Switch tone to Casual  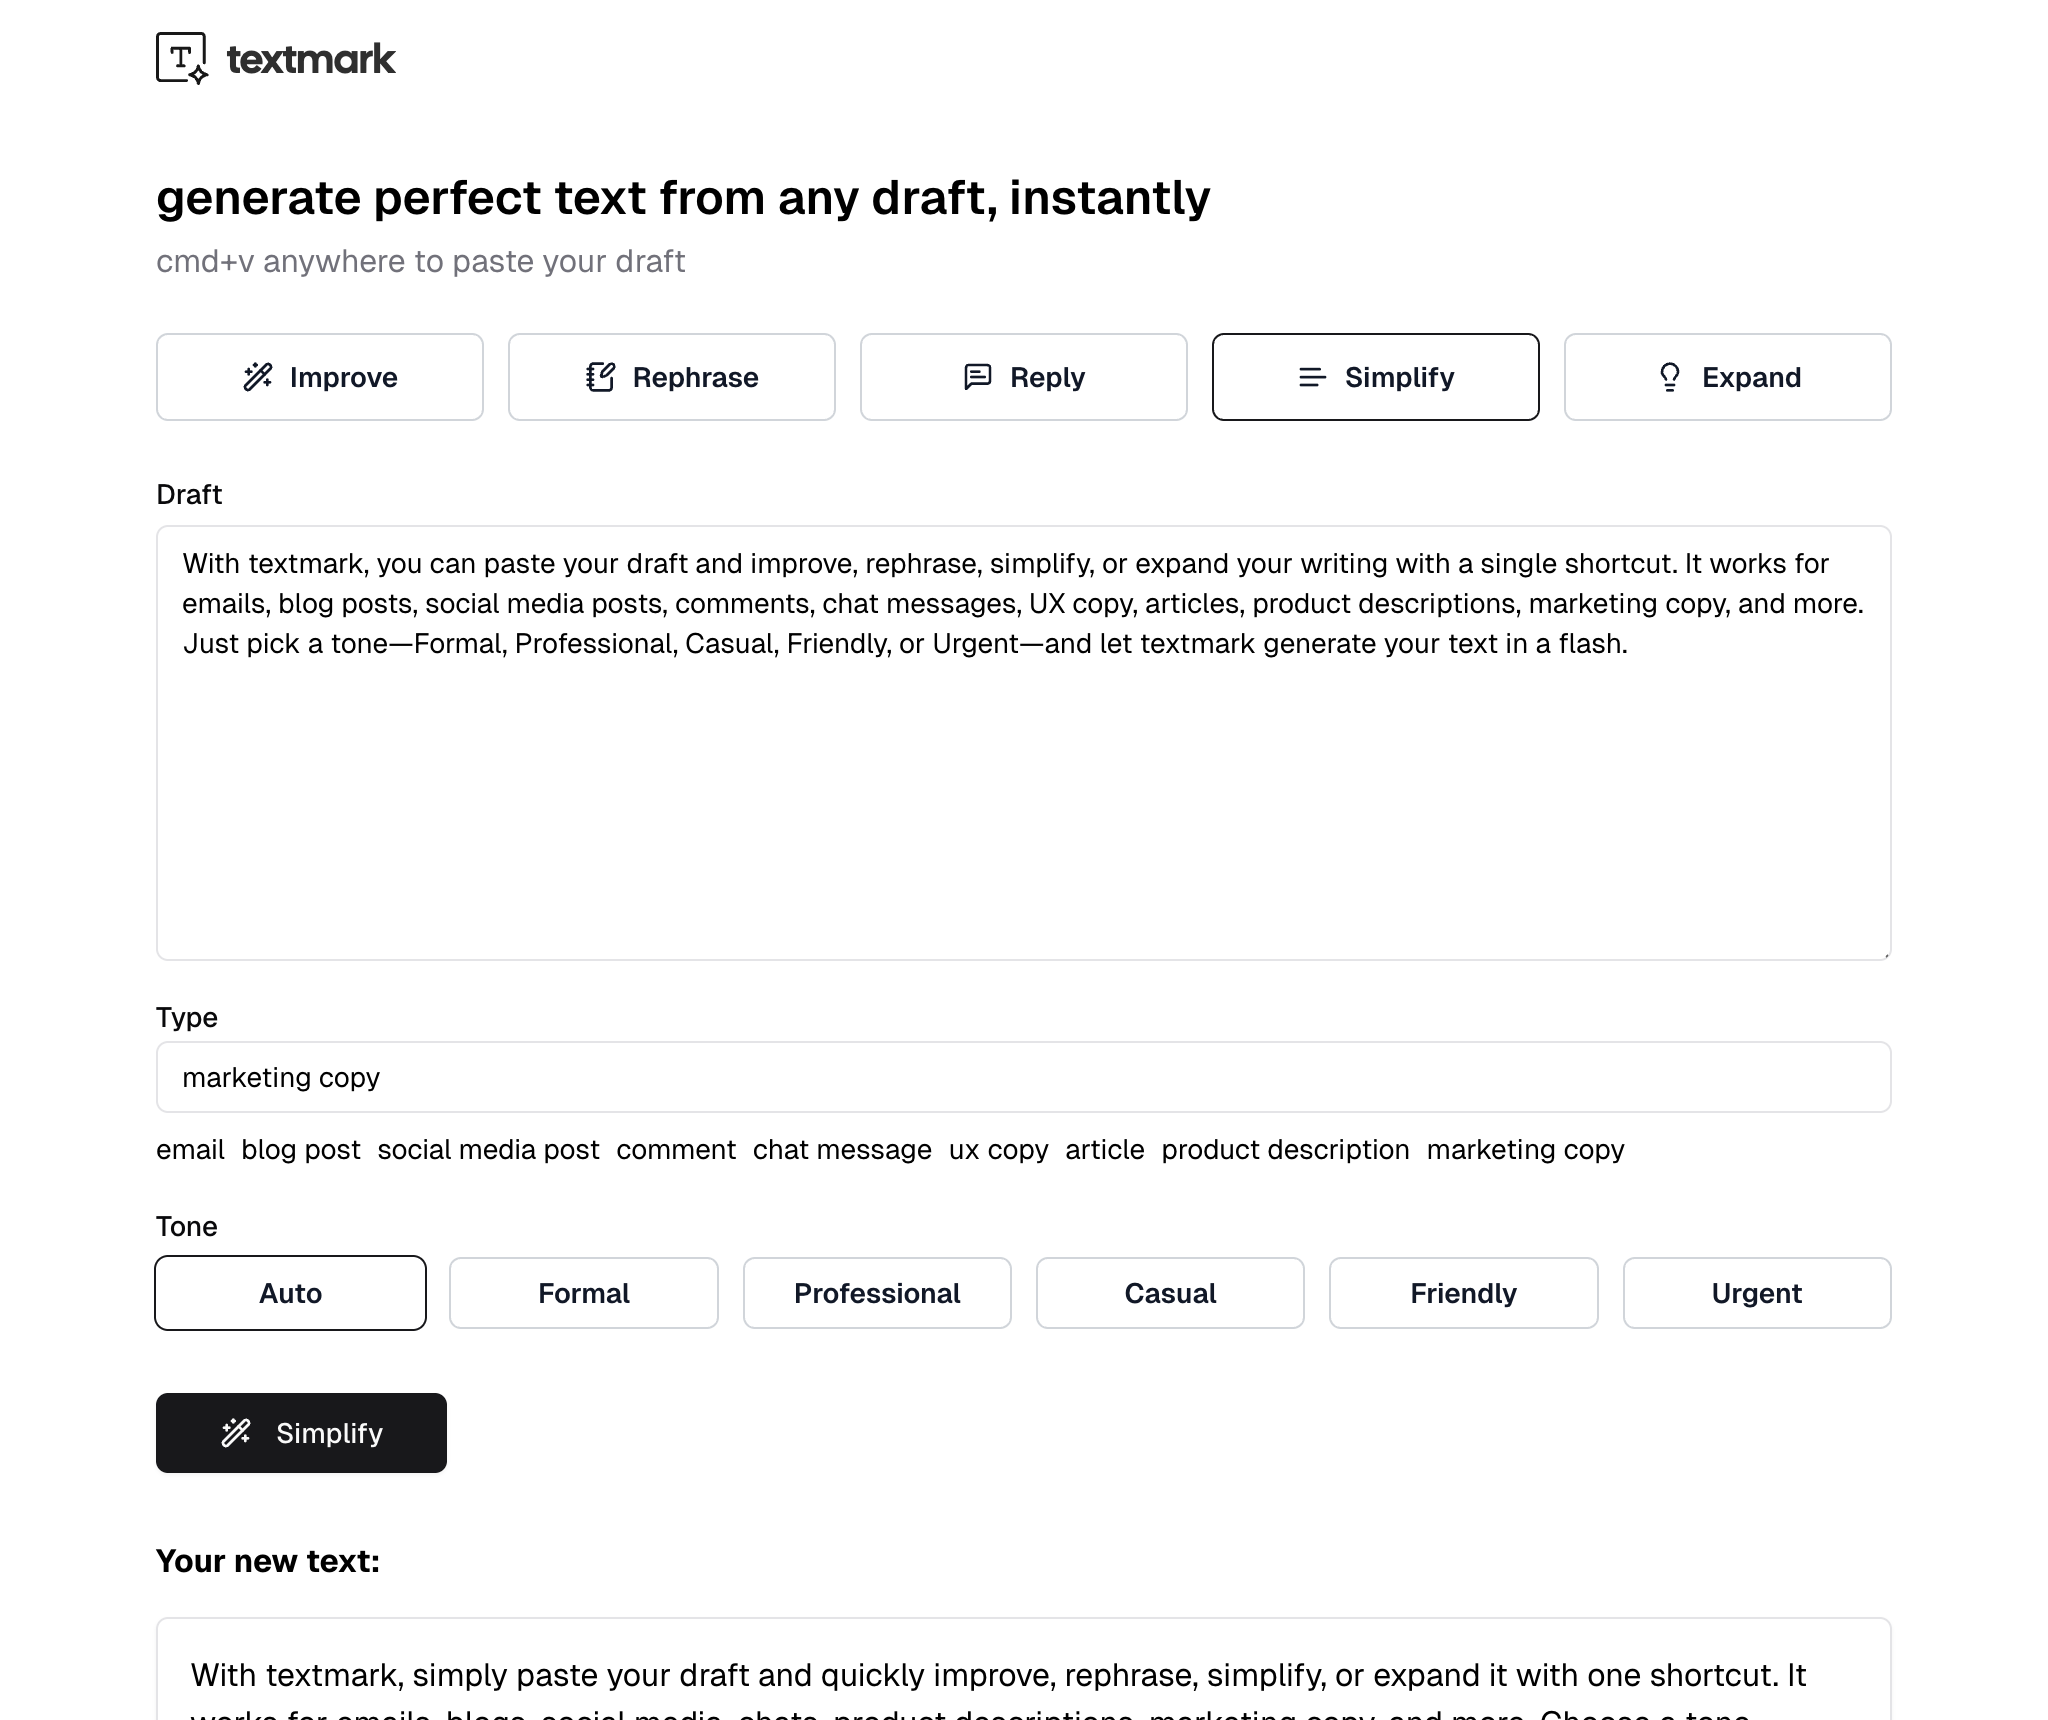tap(1170, 1293)
